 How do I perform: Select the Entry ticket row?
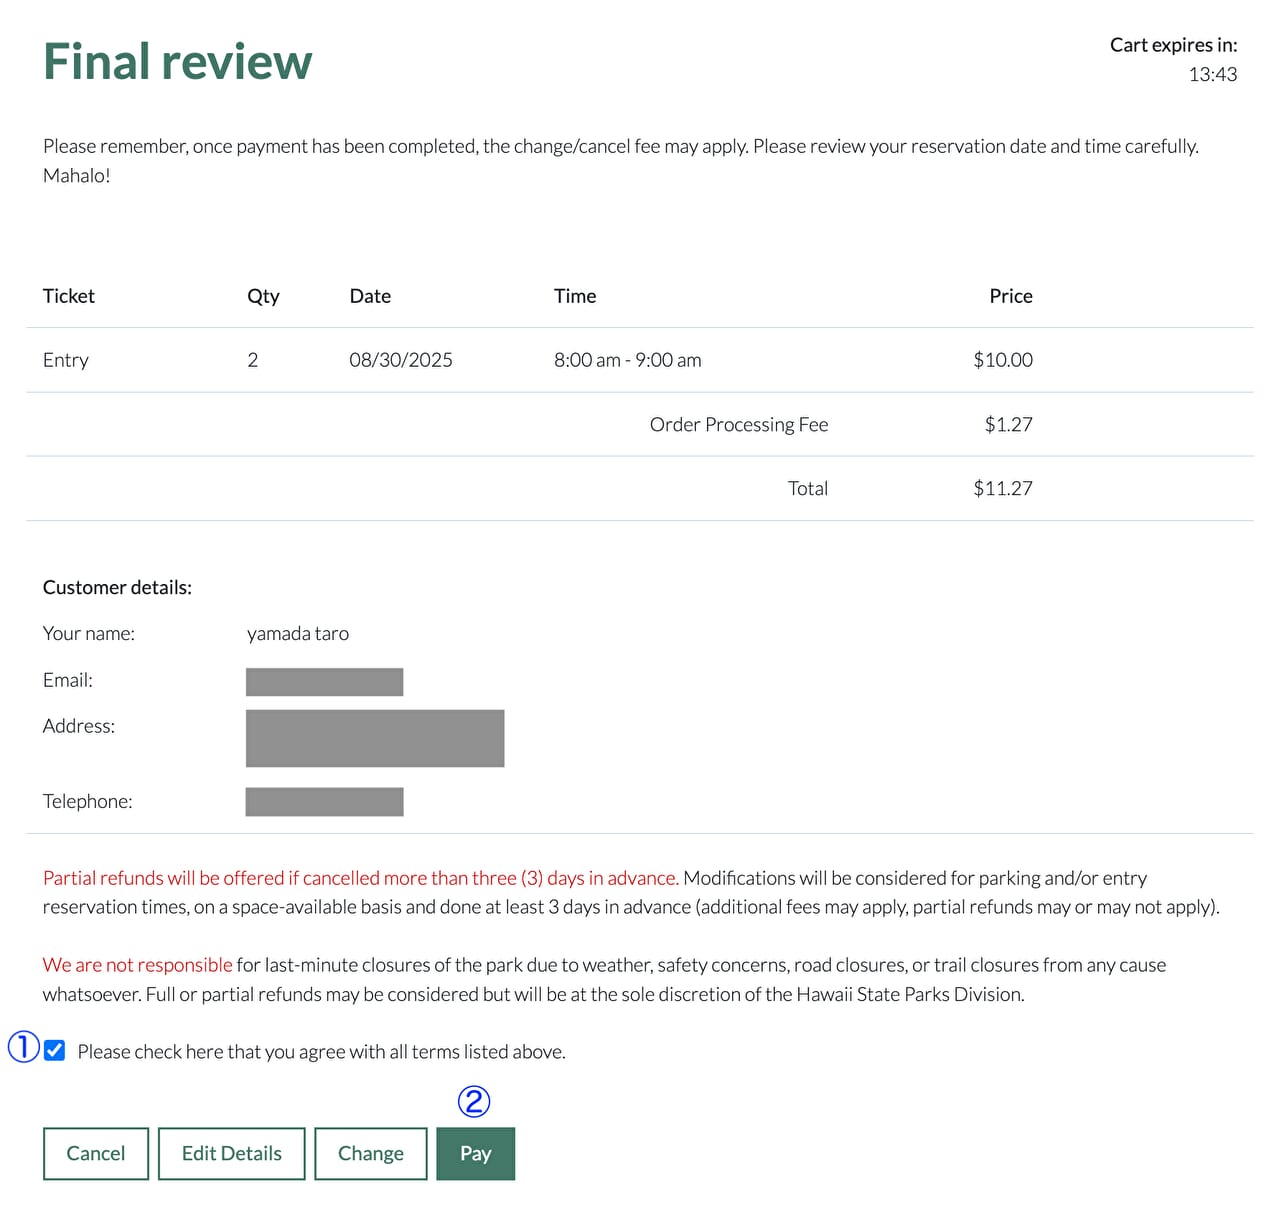[x=65, y=360]
